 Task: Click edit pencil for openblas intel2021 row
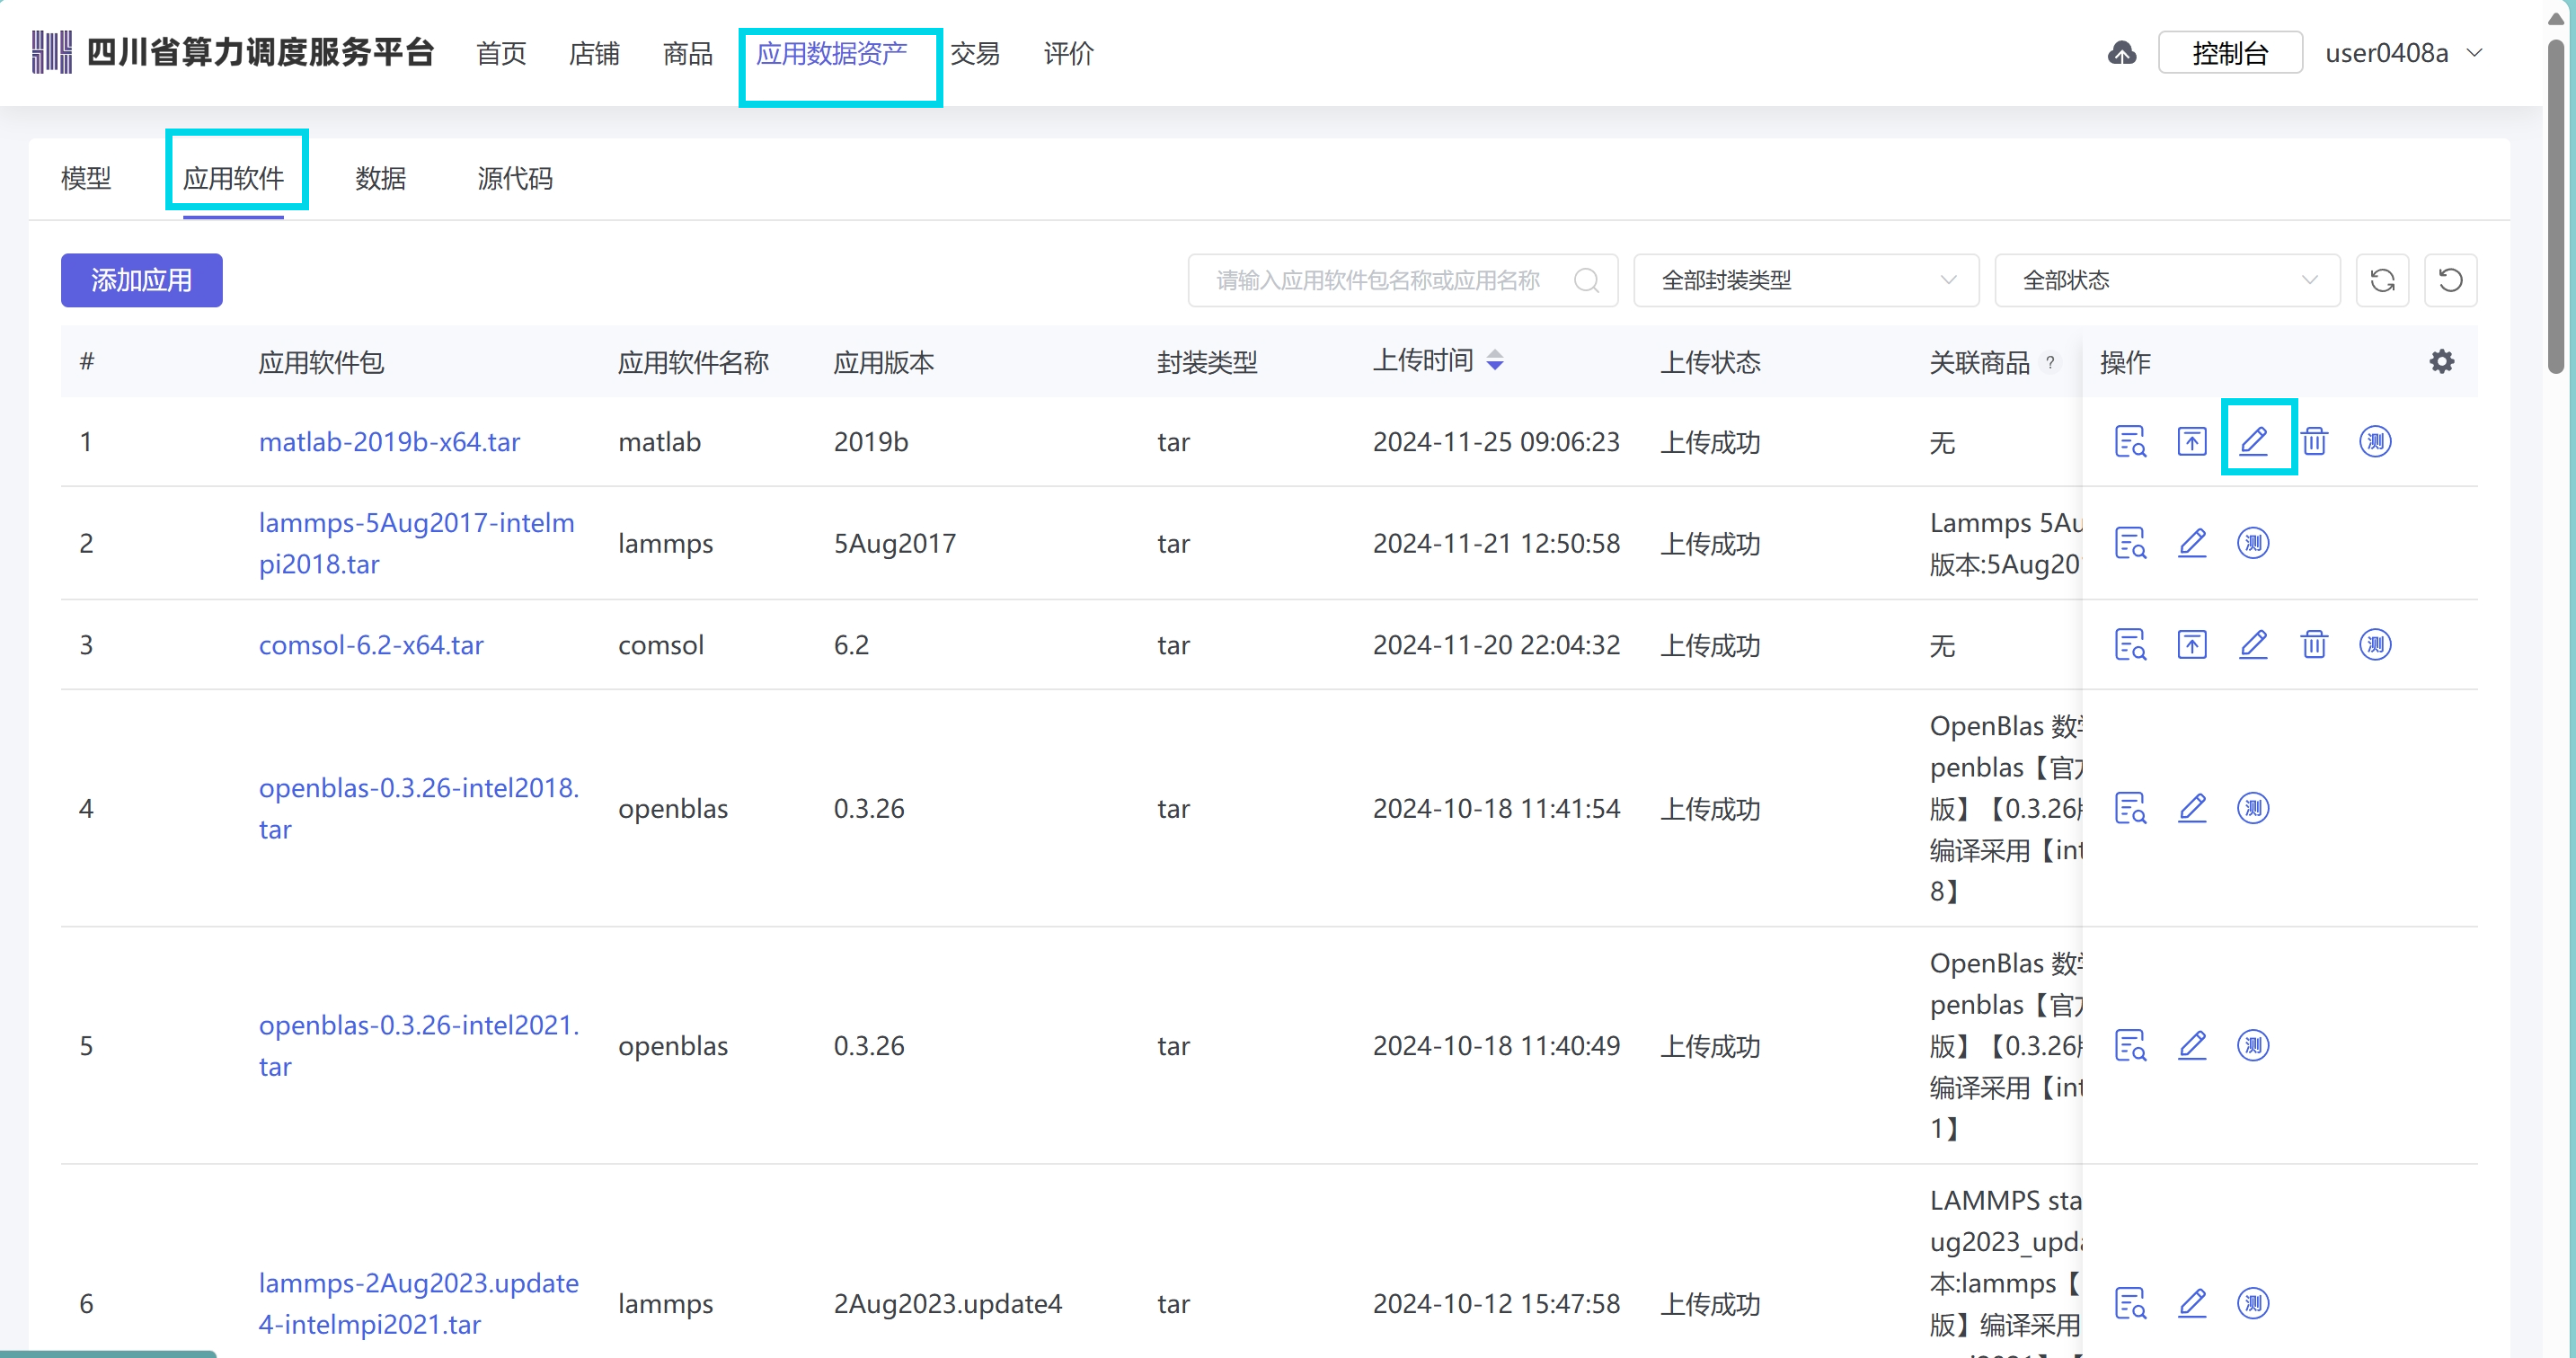click(x=2192, y=1045)
